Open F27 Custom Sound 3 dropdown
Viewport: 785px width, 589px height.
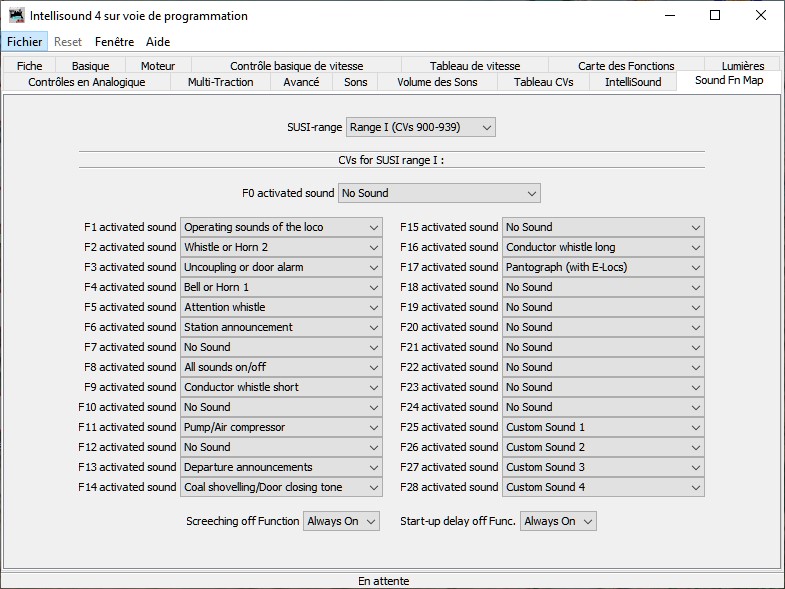point(603,468)
